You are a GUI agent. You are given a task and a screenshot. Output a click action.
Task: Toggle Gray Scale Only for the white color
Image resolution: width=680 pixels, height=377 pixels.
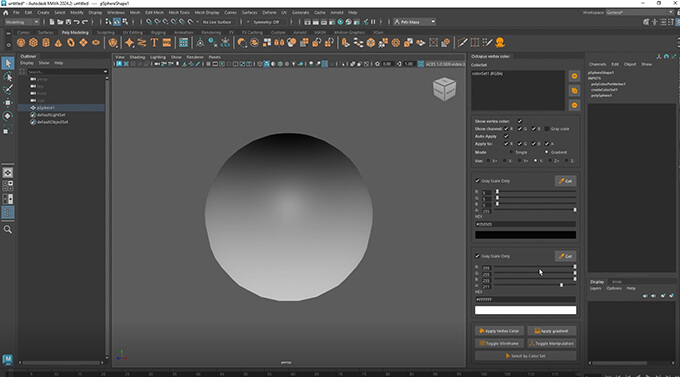477,256
